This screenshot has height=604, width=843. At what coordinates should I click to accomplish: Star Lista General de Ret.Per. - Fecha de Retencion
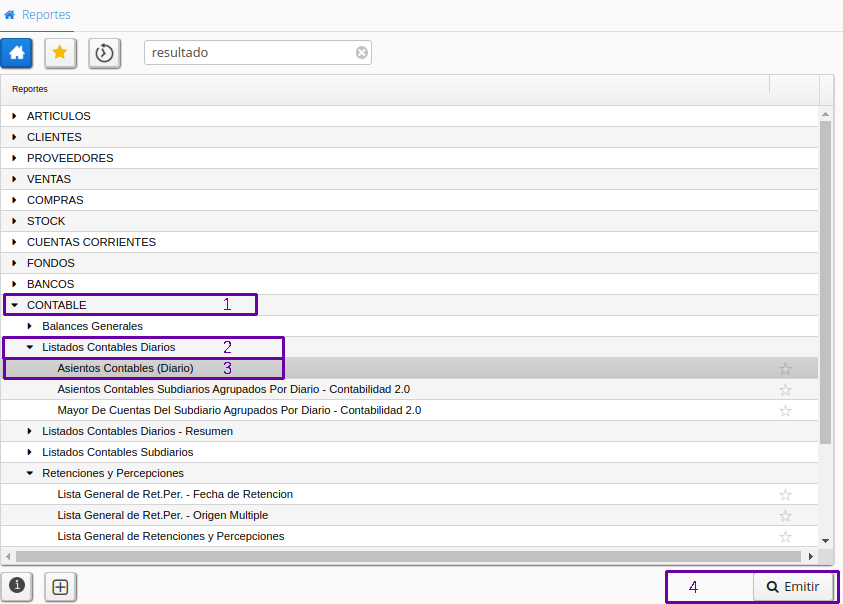pos(785,494)
